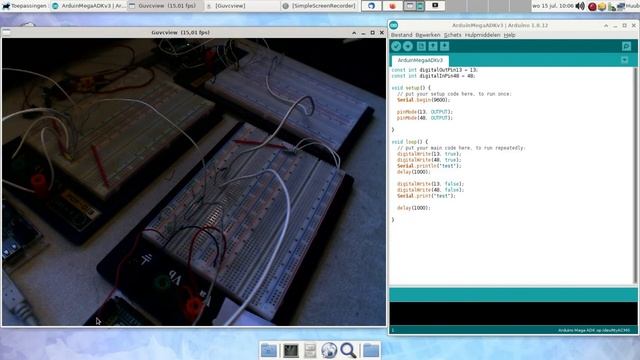Click the Arduino logo window icon
640x360 pixels.
pos(394,25)
